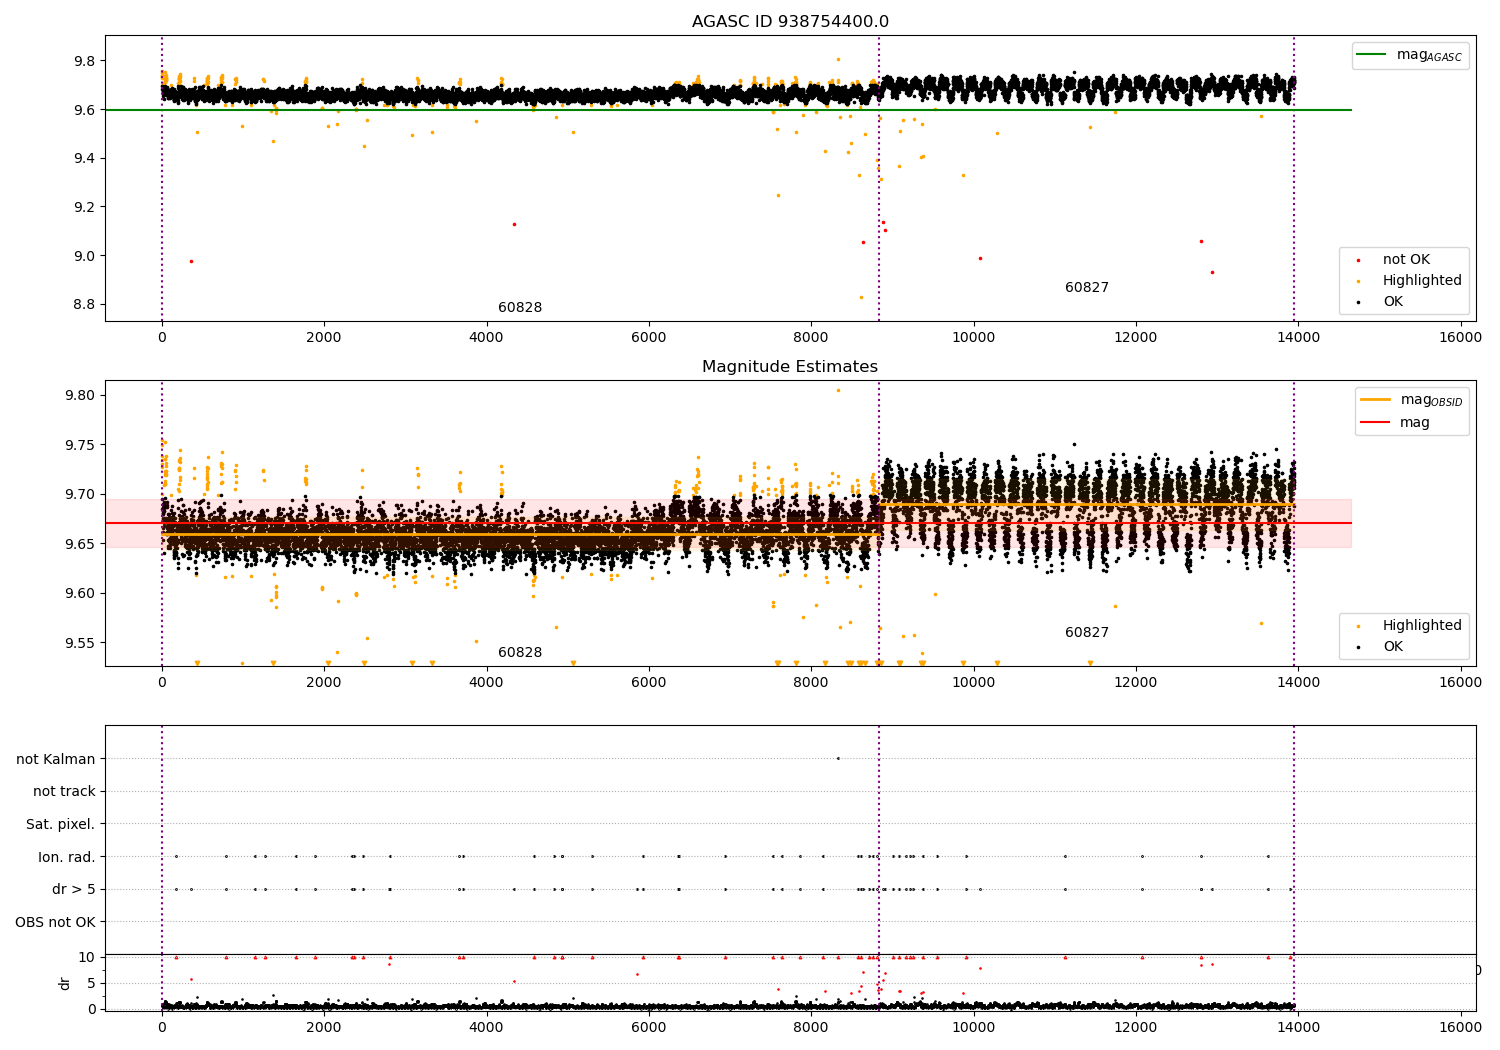Click the 60828 annotation in Magnitude Estimates
This screenshot has height=1050, width=1500.
pyautogui.click(x=520, y=653)
